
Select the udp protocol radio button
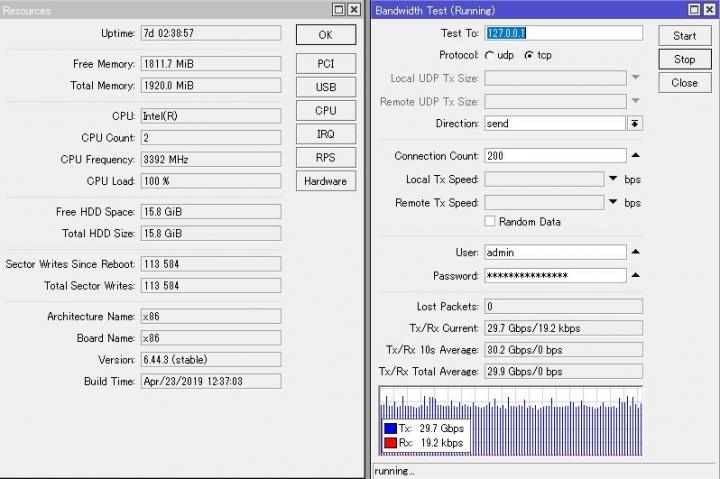click(489, 56)
